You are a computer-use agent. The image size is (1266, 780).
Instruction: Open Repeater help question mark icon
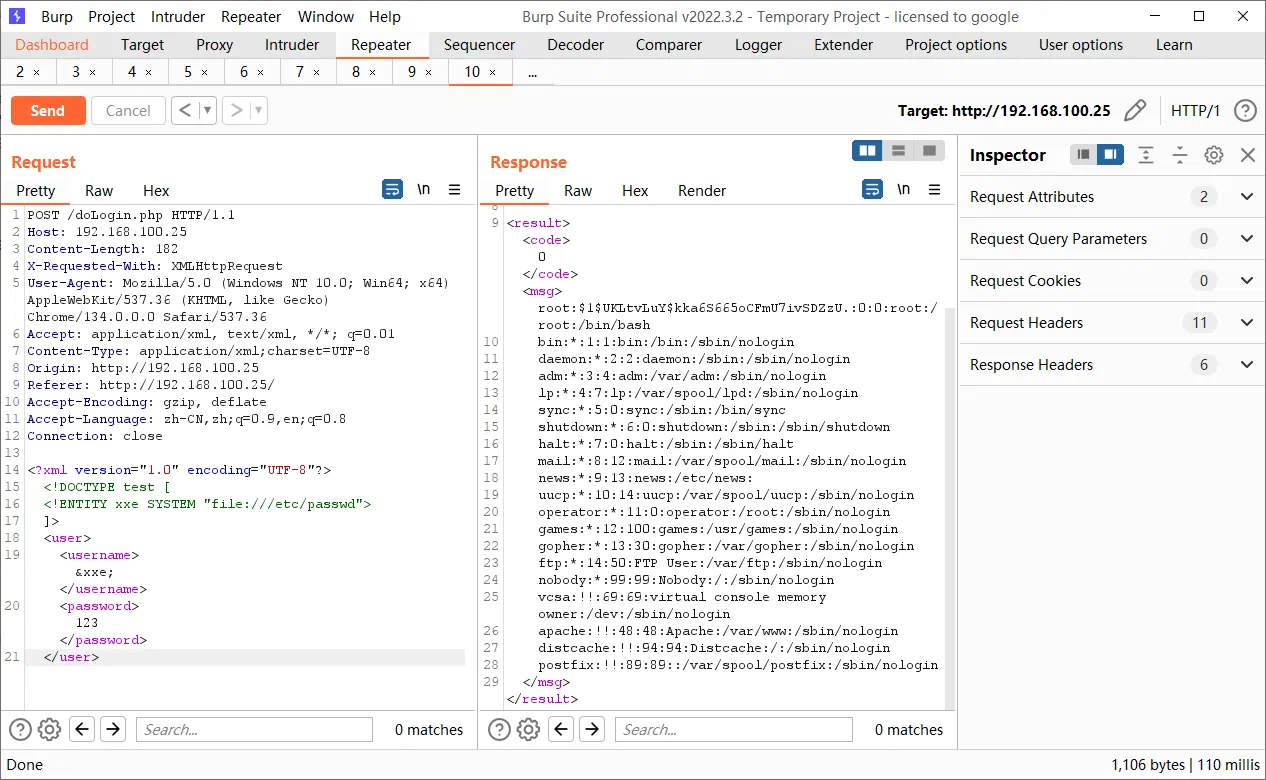pos(1245,111)
